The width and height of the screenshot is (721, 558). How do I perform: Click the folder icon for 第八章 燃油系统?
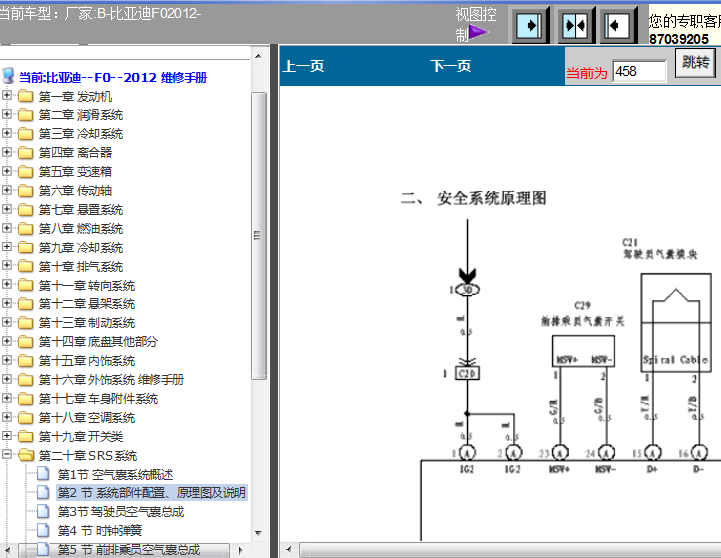point(26,228)
